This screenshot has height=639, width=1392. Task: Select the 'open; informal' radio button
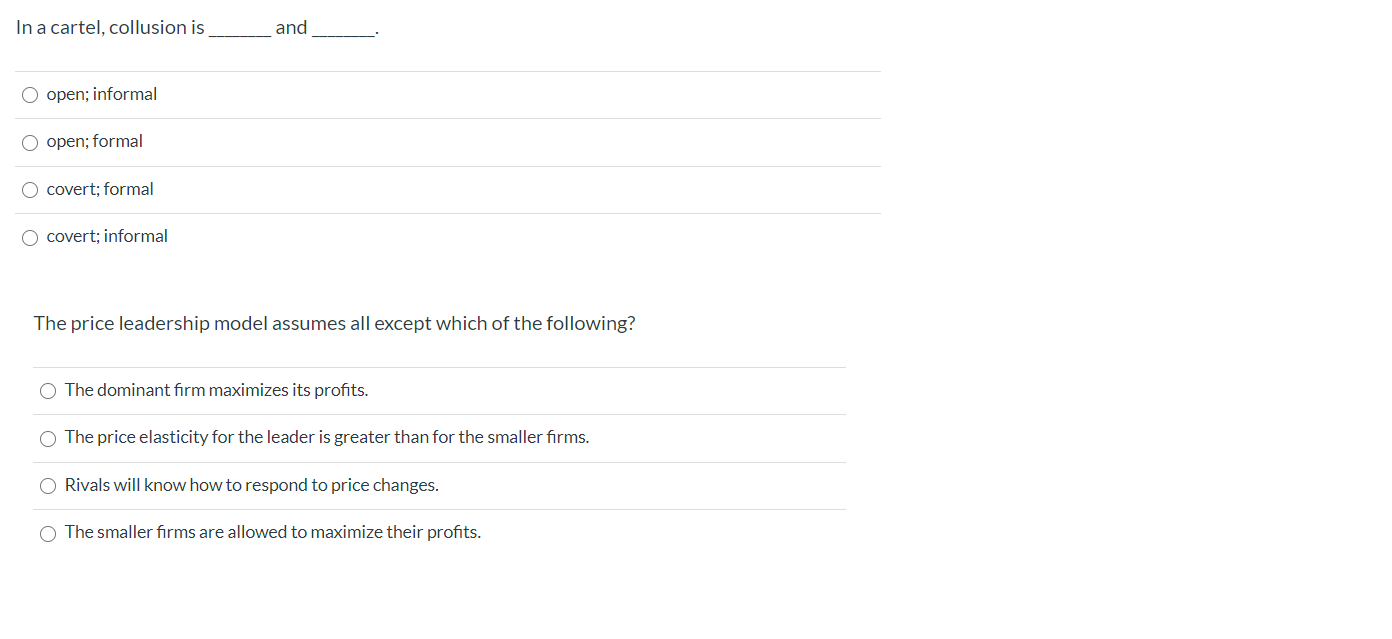point(30,95)
